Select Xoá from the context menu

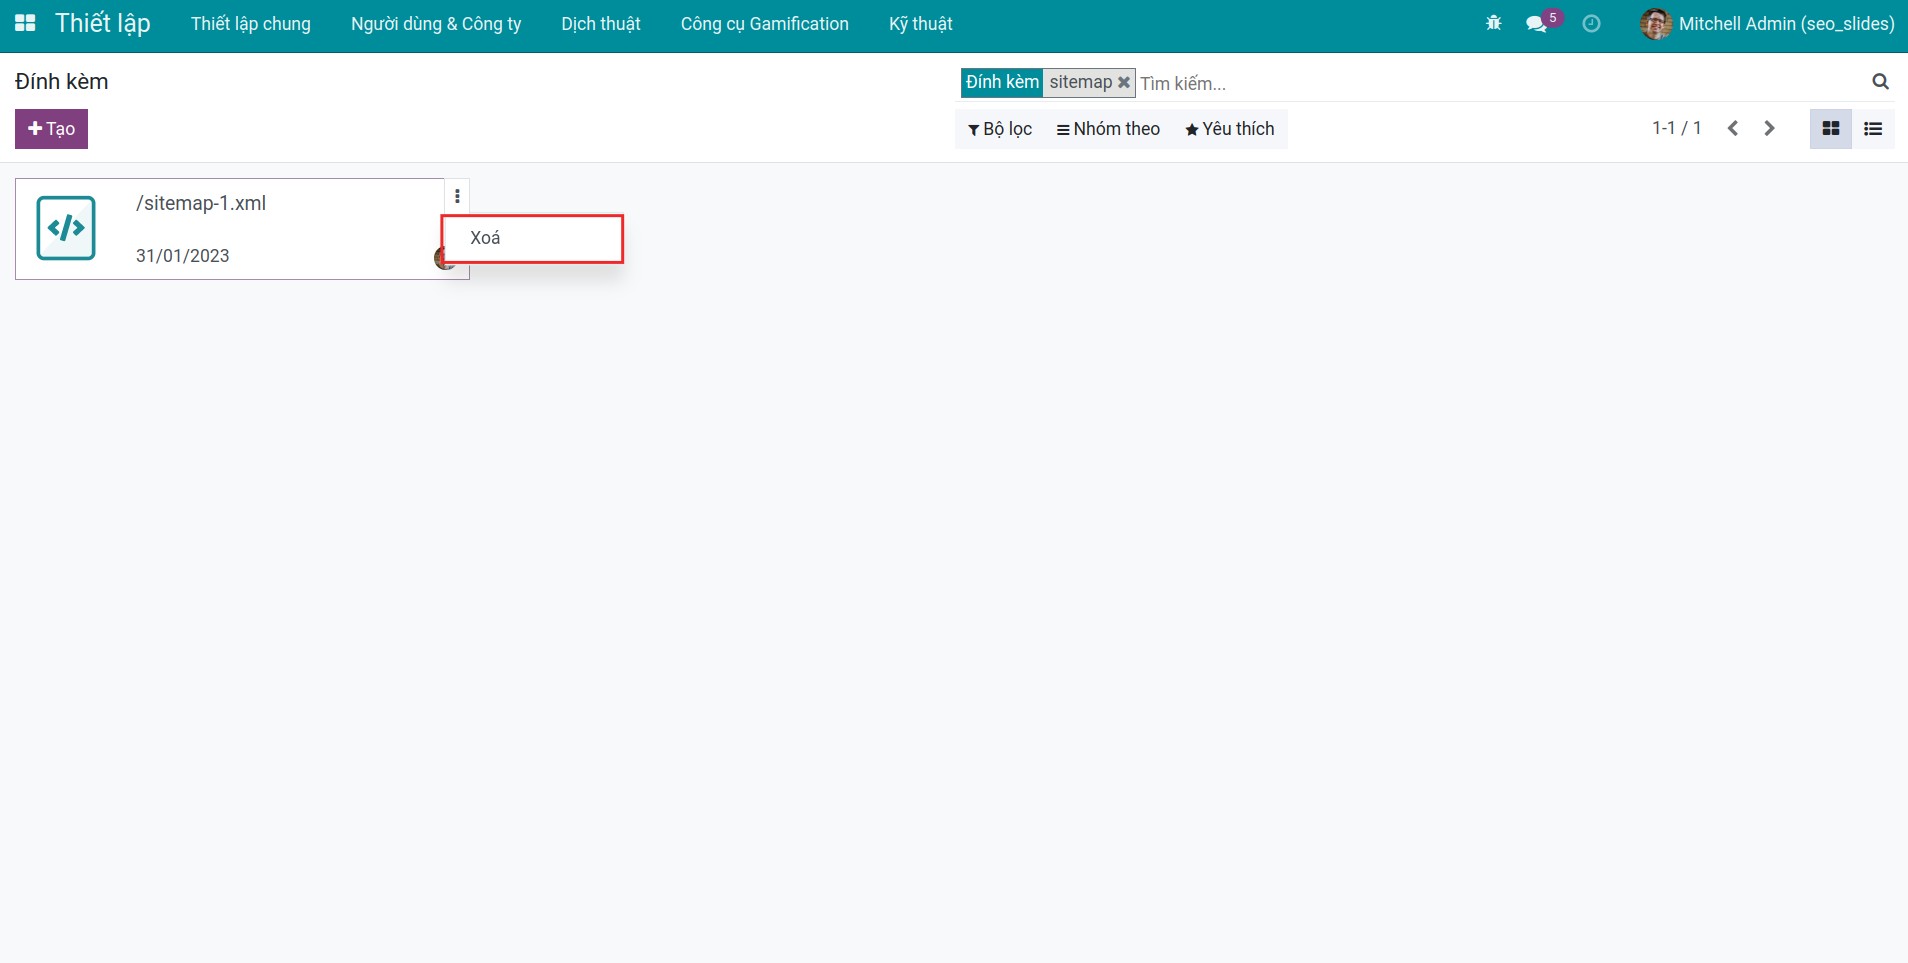click(x=485, y=238)
